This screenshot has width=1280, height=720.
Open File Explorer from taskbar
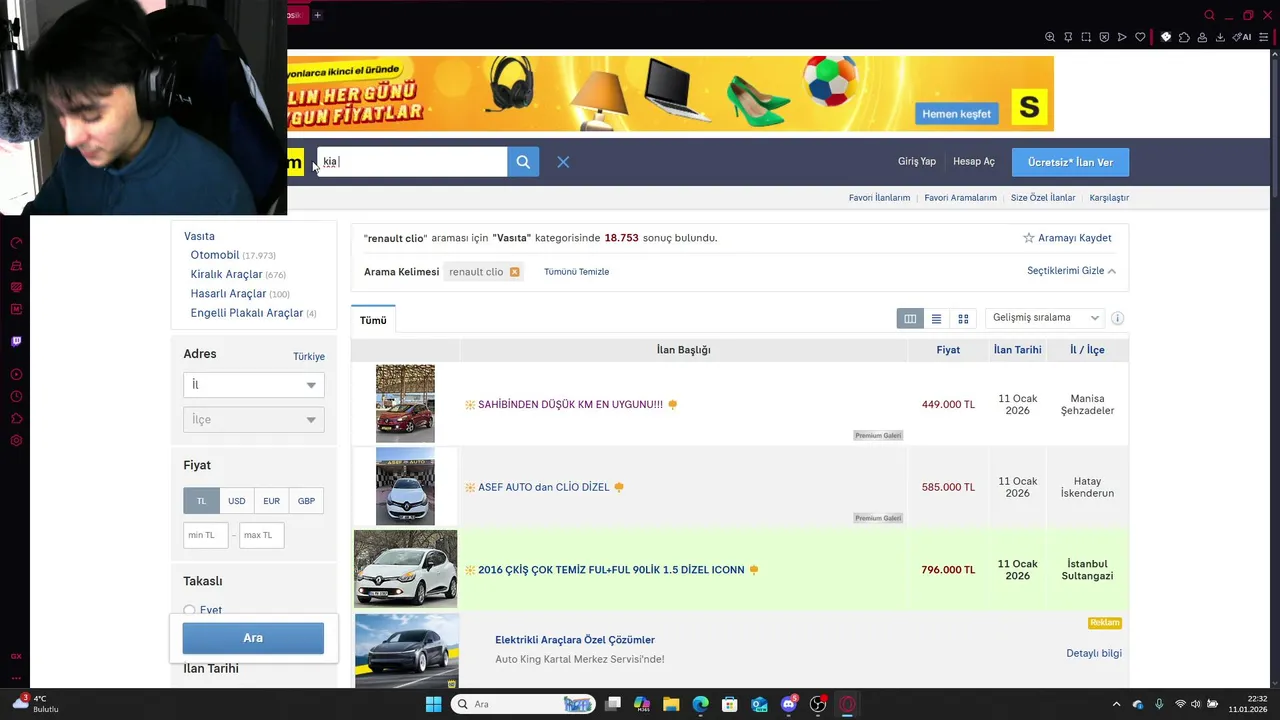point(671,704)
